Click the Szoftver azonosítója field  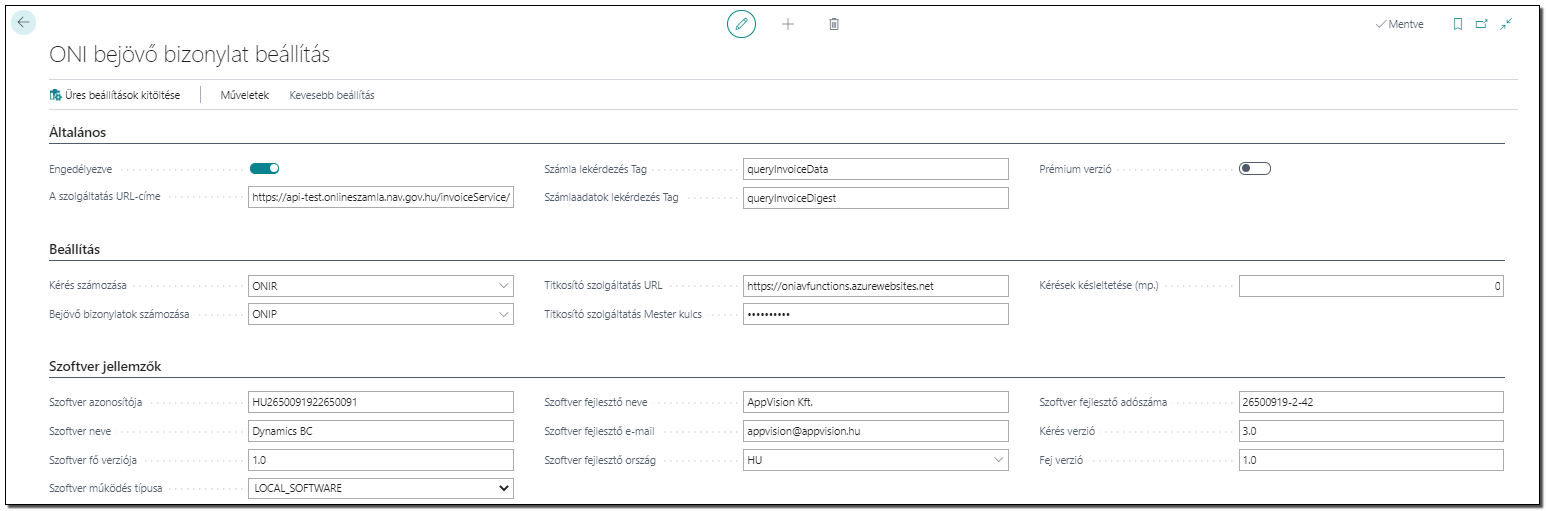(380, 402)
